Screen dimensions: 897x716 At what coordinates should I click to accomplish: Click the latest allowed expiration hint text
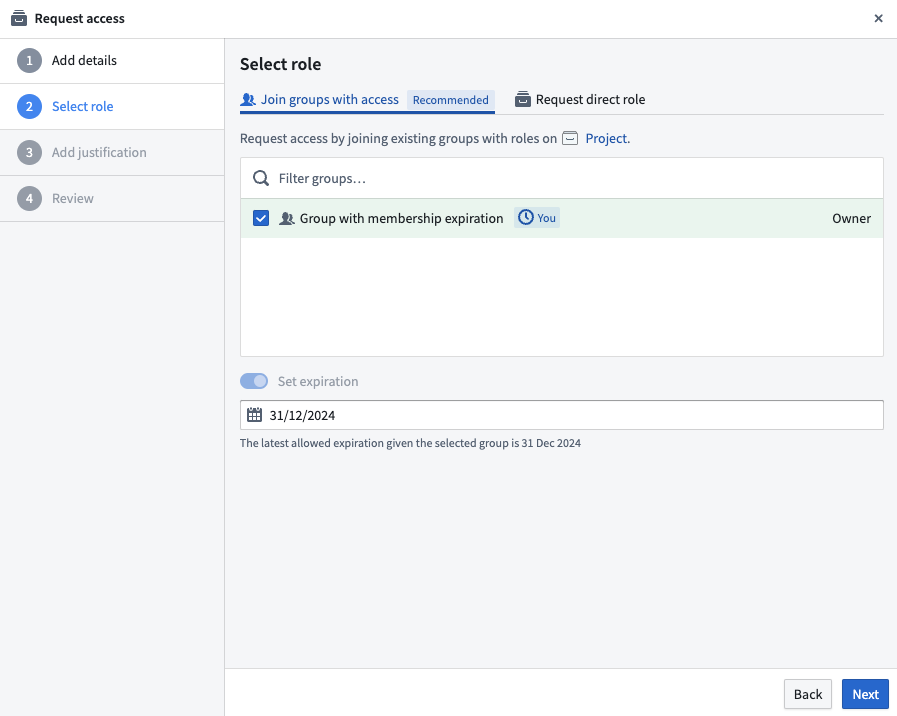click(x=410, y=443)
